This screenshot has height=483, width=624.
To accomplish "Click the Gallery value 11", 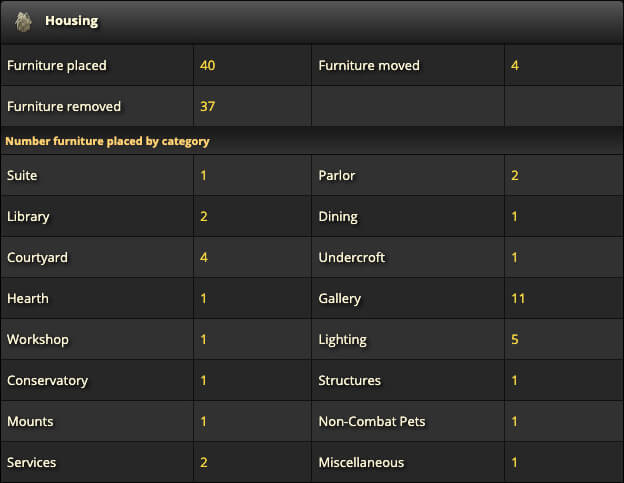I will pos(518,298).
